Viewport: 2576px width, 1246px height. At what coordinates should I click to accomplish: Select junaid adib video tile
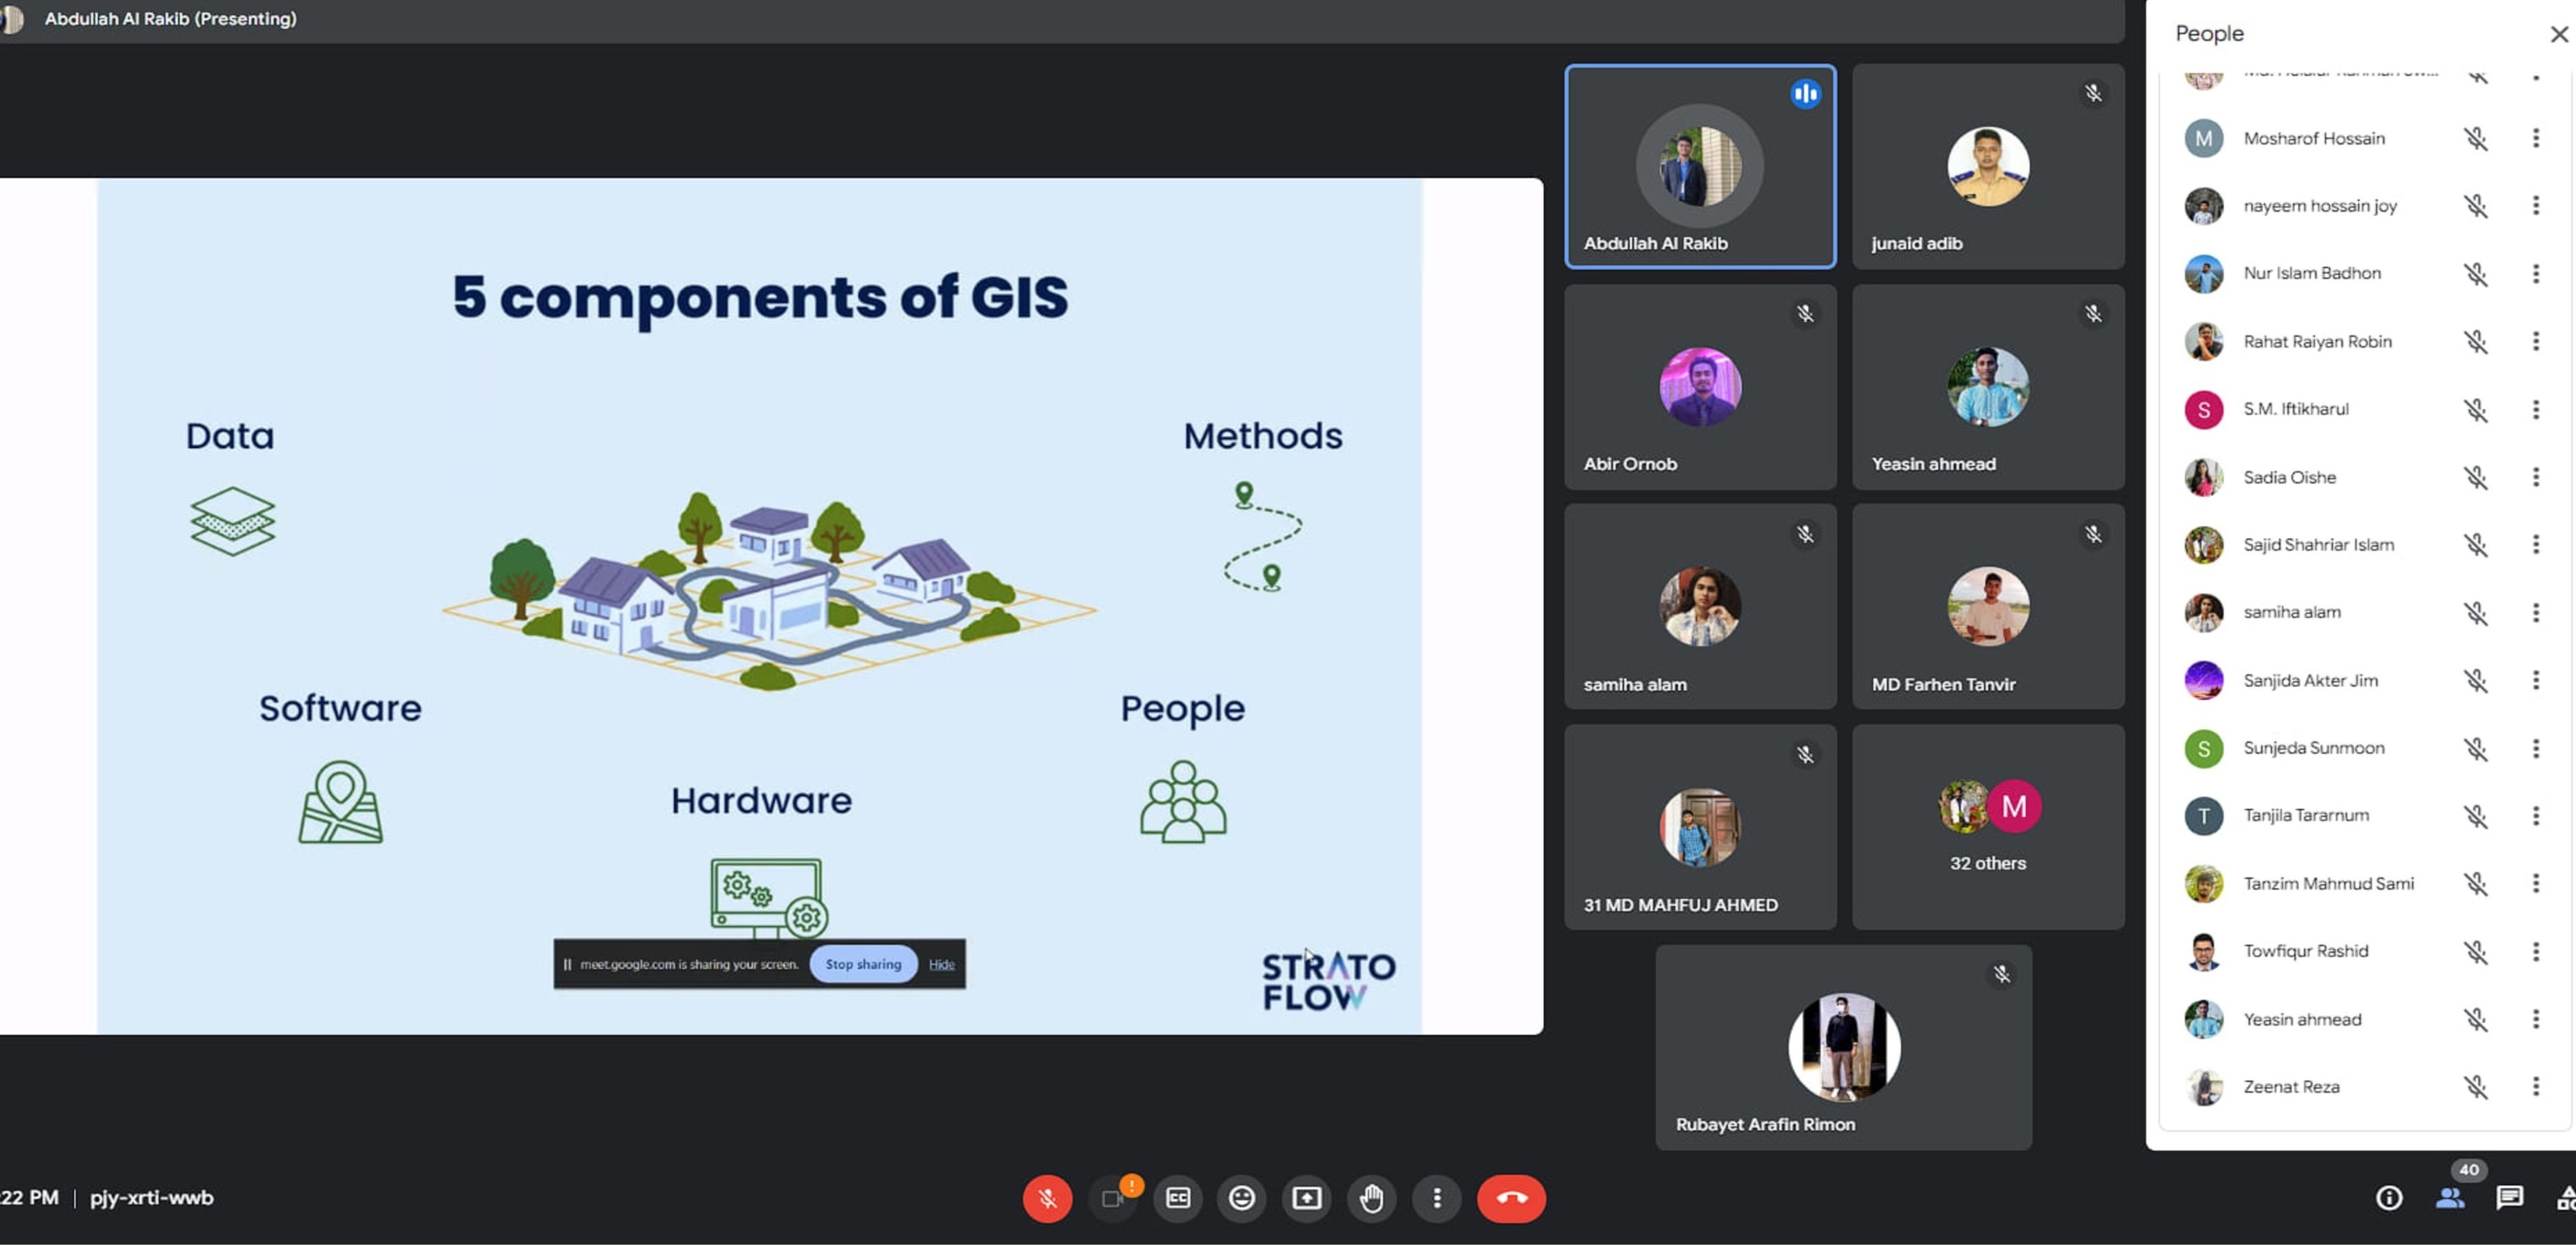point(1988,166)
